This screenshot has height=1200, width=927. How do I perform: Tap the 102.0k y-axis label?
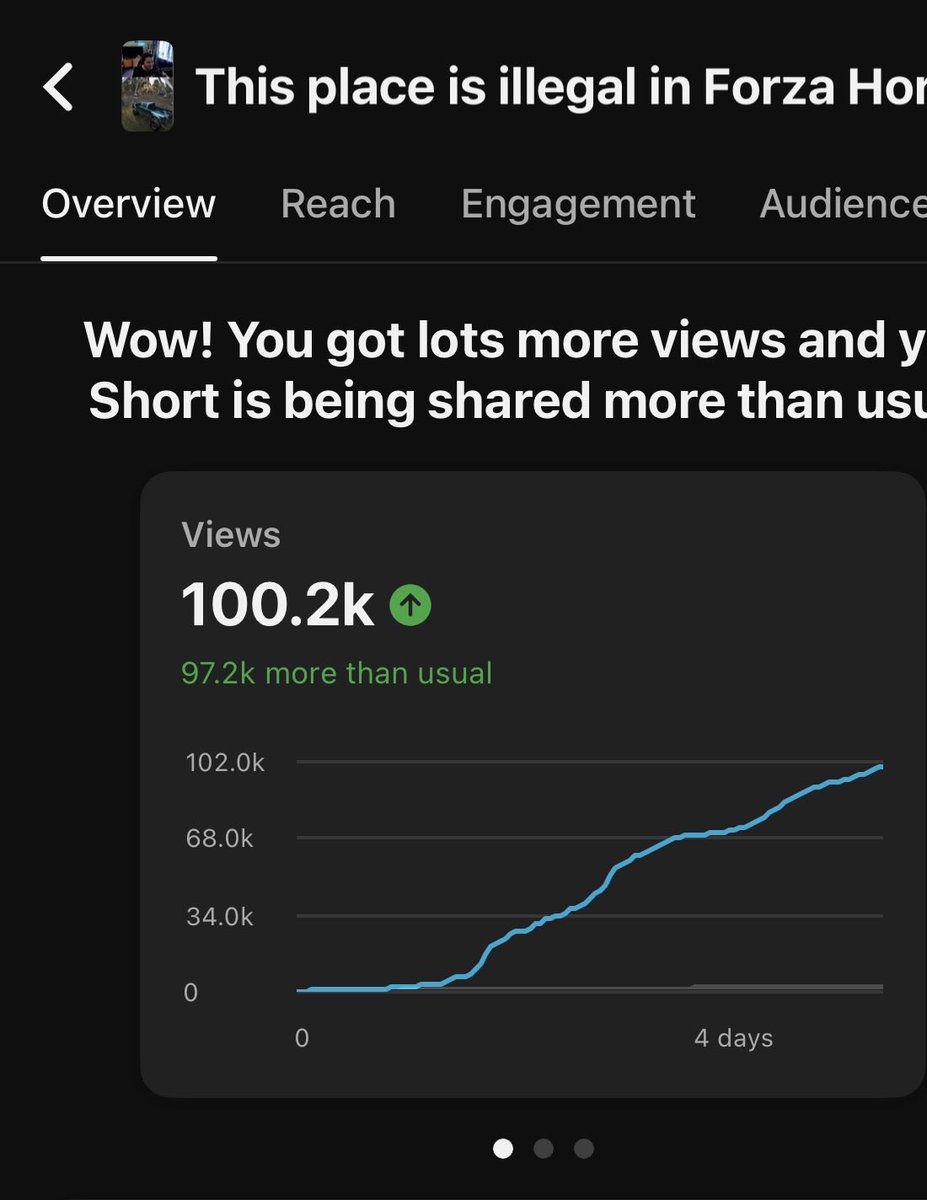(x=225, y=763)
